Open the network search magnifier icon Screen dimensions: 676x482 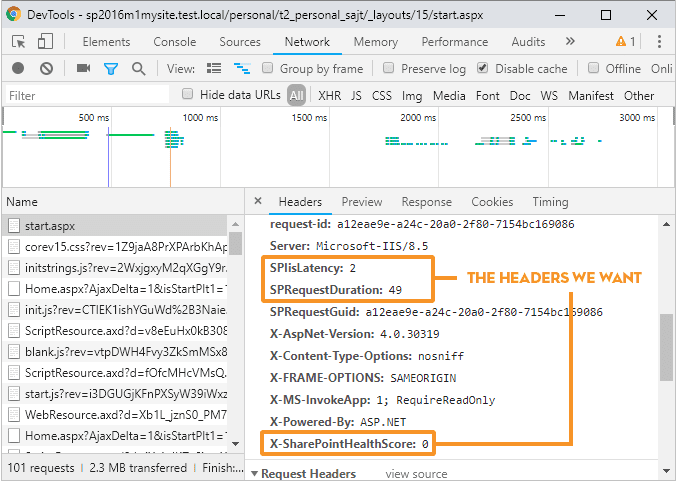[x=138, y=69]
